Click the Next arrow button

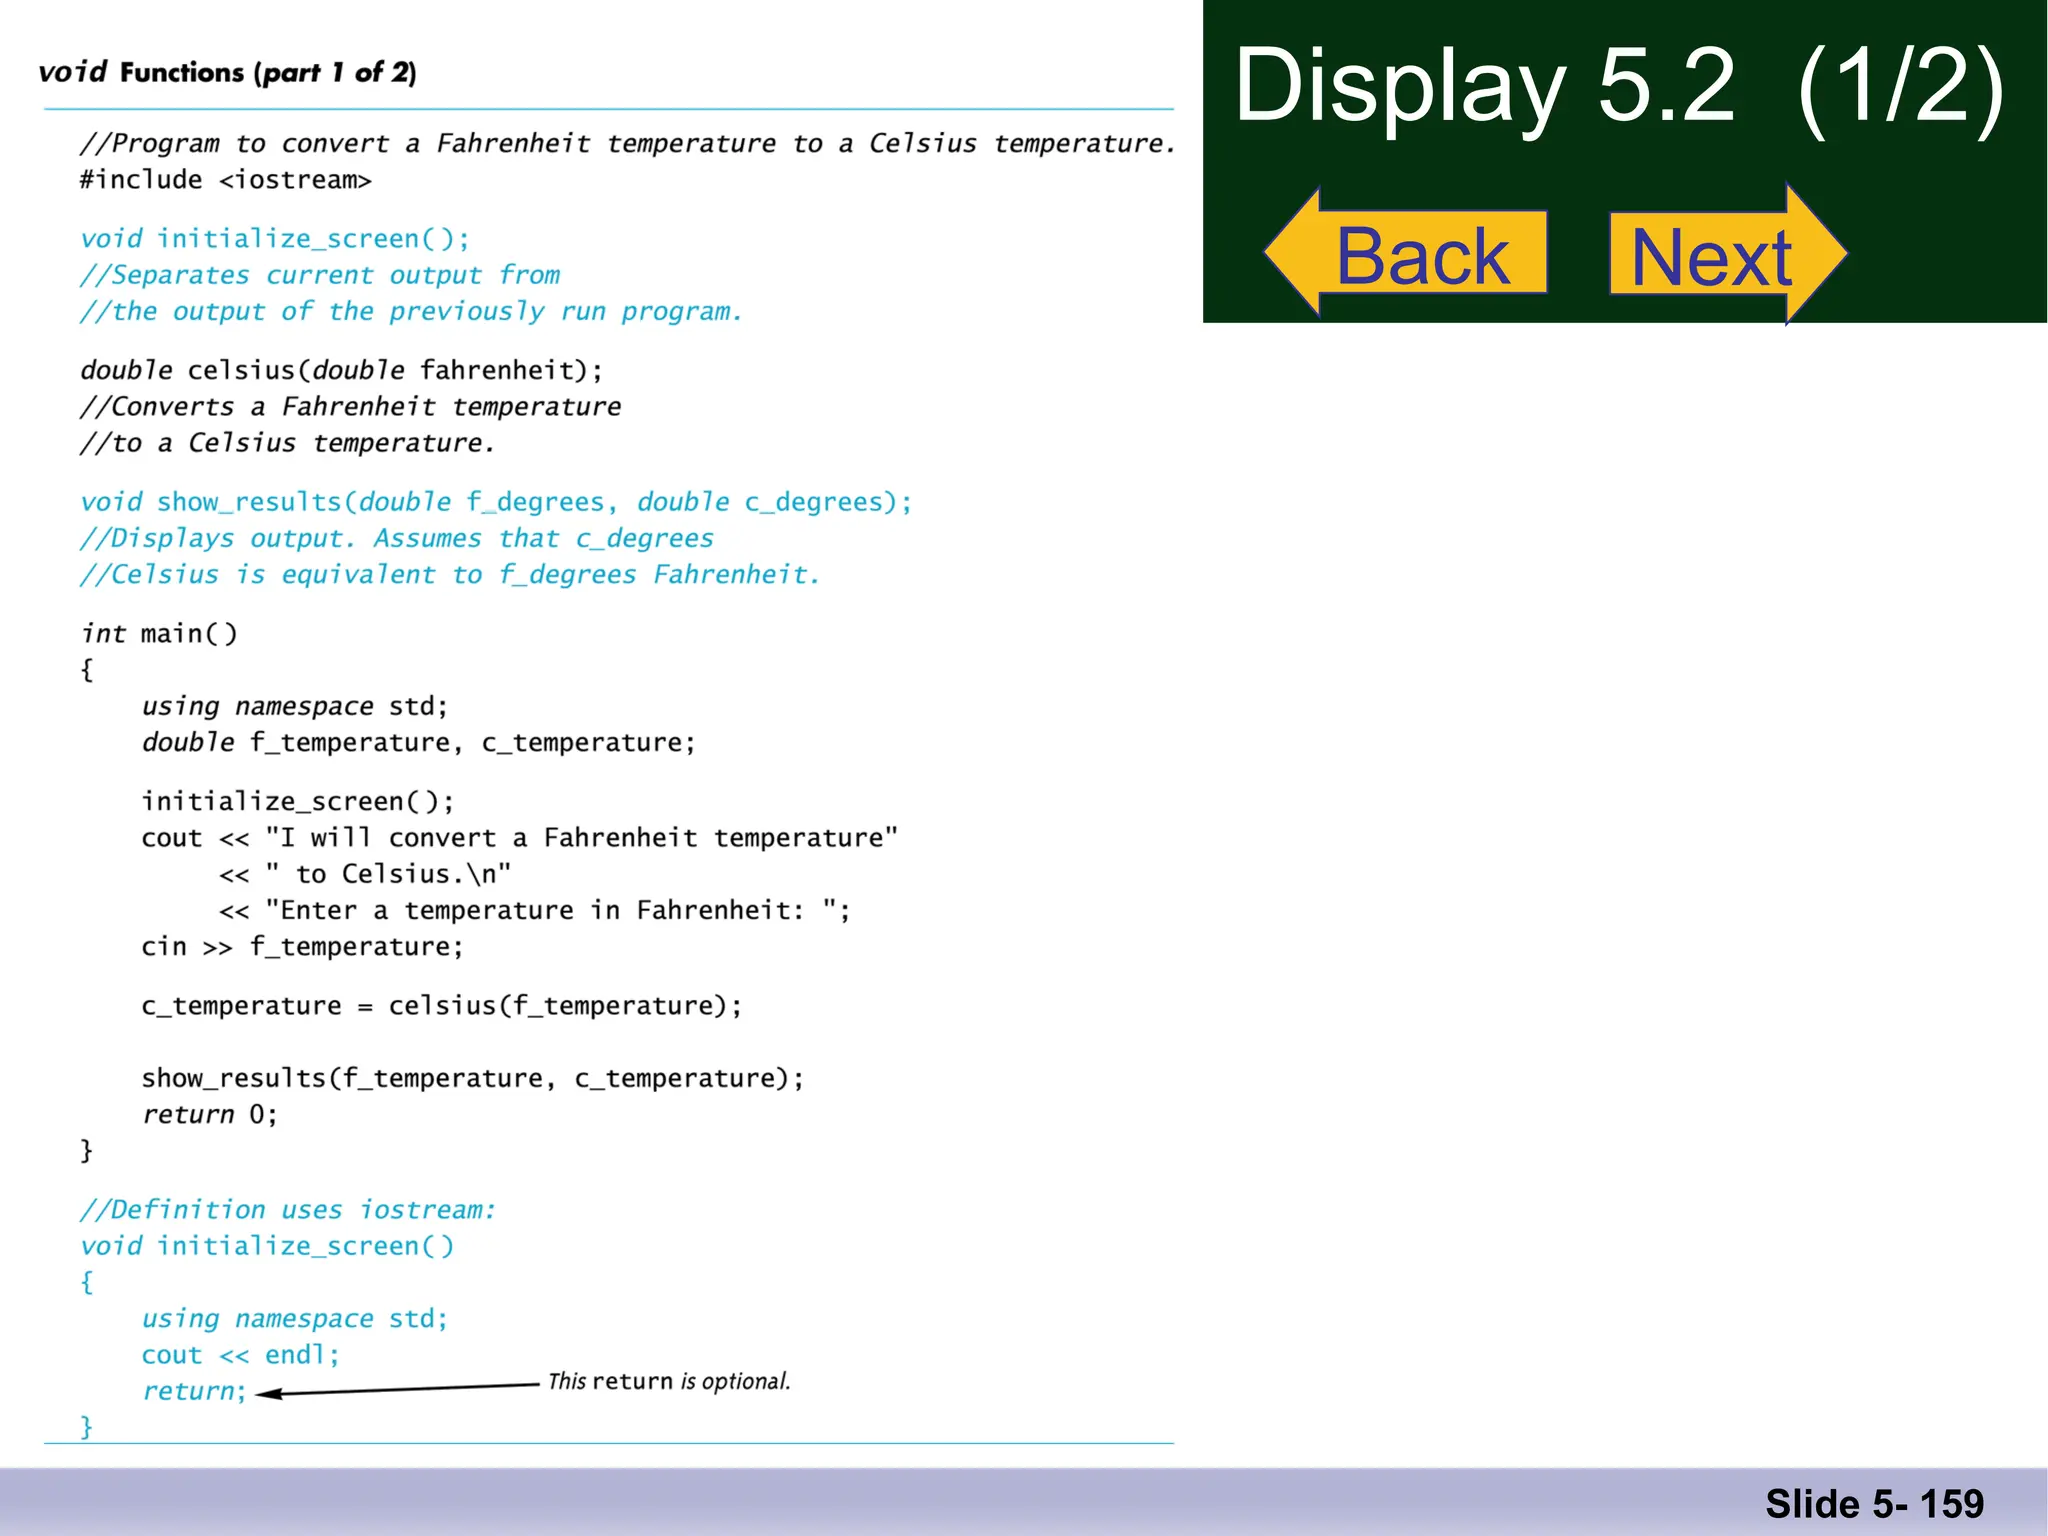[x=1728, y=254]
